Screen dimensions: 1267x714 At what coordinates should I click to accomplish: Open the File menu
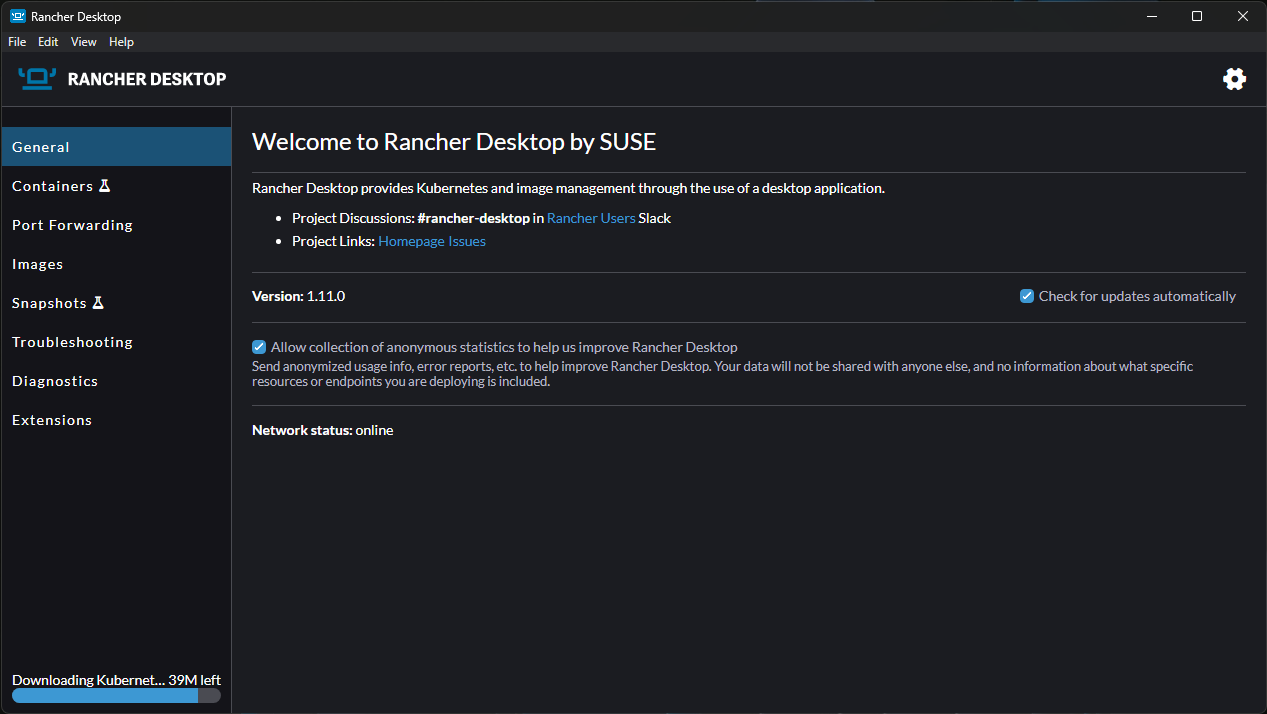[x=17, y=42]
